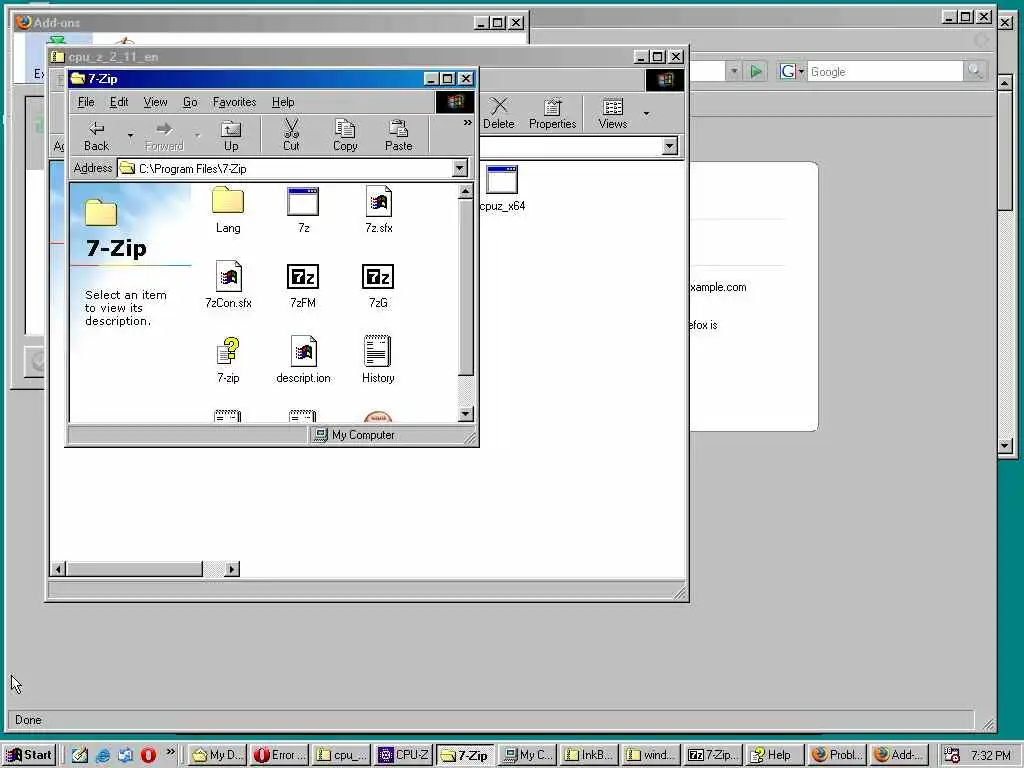Open Back button history dropdown arrow
The width and height of the screenshot is (1024, 768).
(131, 136)
